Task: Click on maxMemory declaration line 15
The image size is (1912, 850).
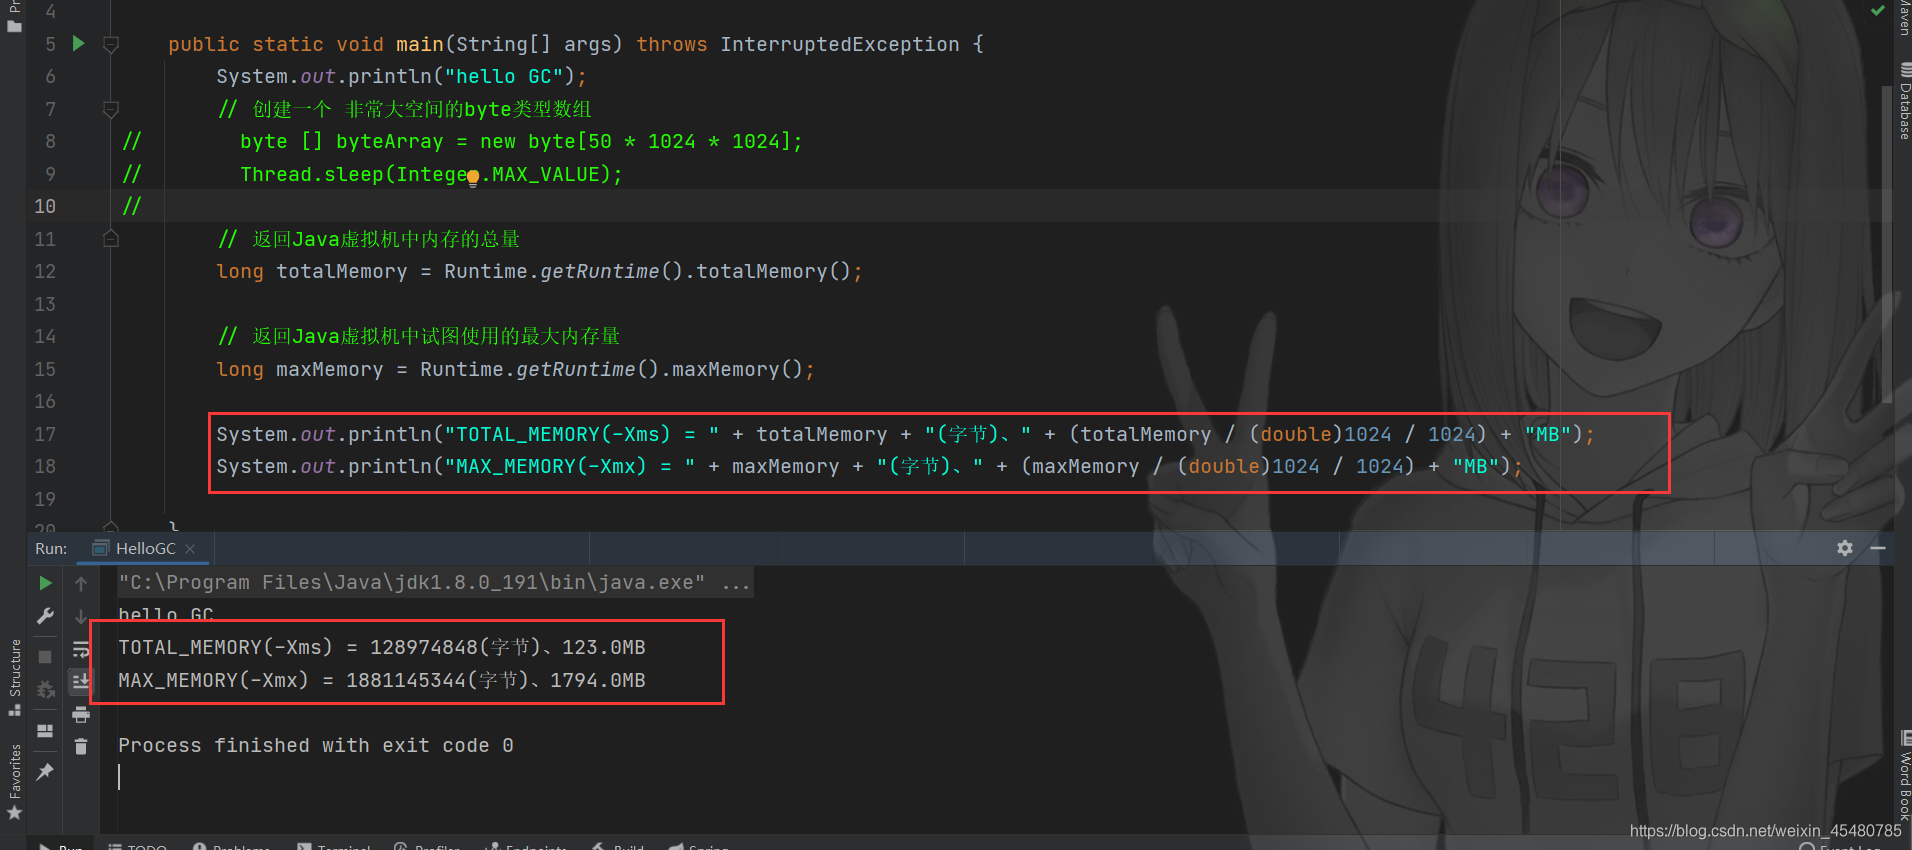Action: pyautogui.click(x=515, y=369)
